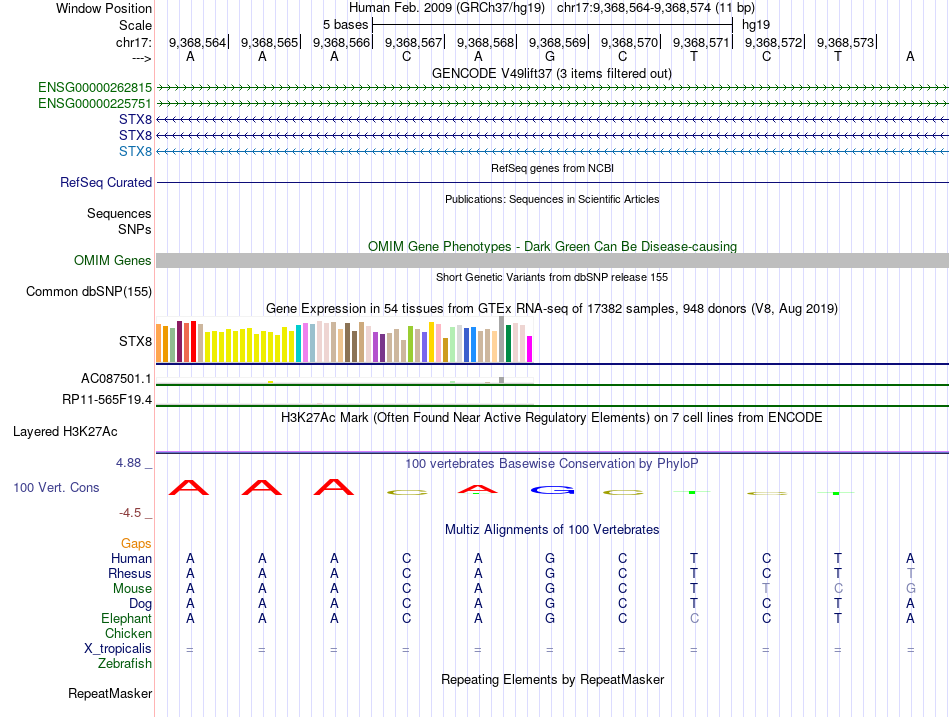Click the RefSeq Curated track label

coord(106,182)
